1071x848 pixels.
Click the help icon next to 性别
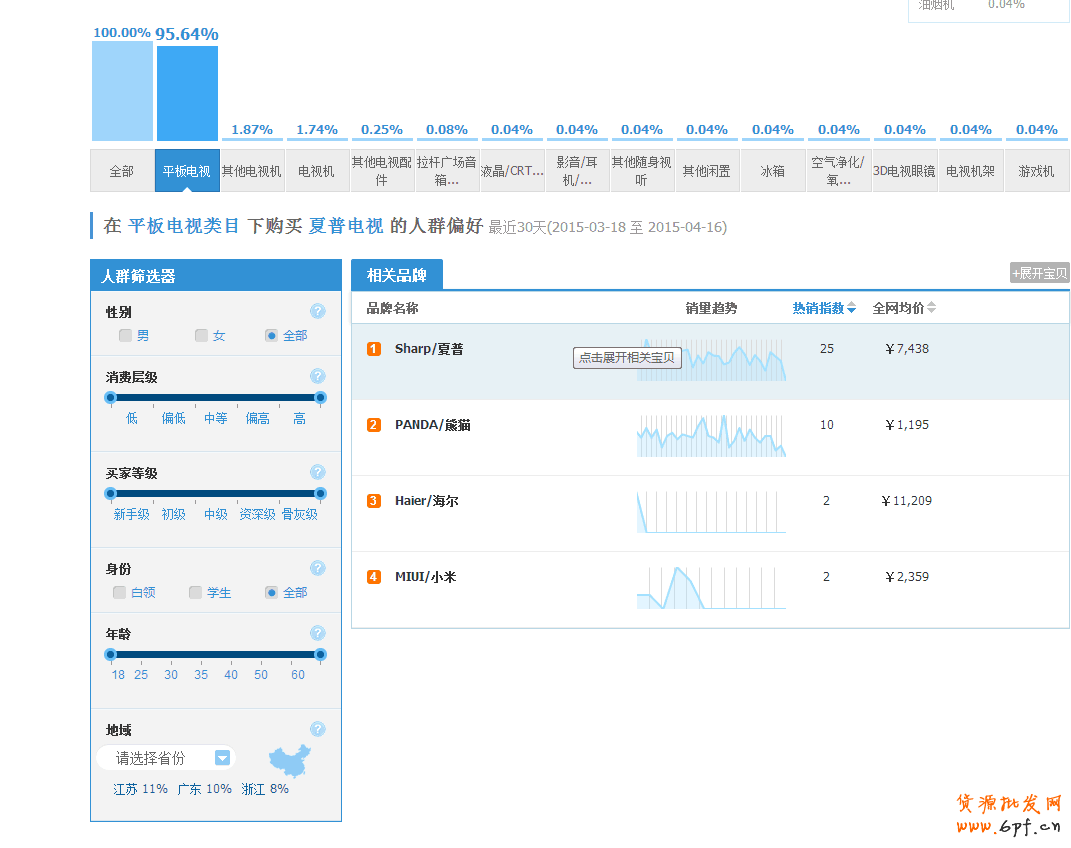317,311
